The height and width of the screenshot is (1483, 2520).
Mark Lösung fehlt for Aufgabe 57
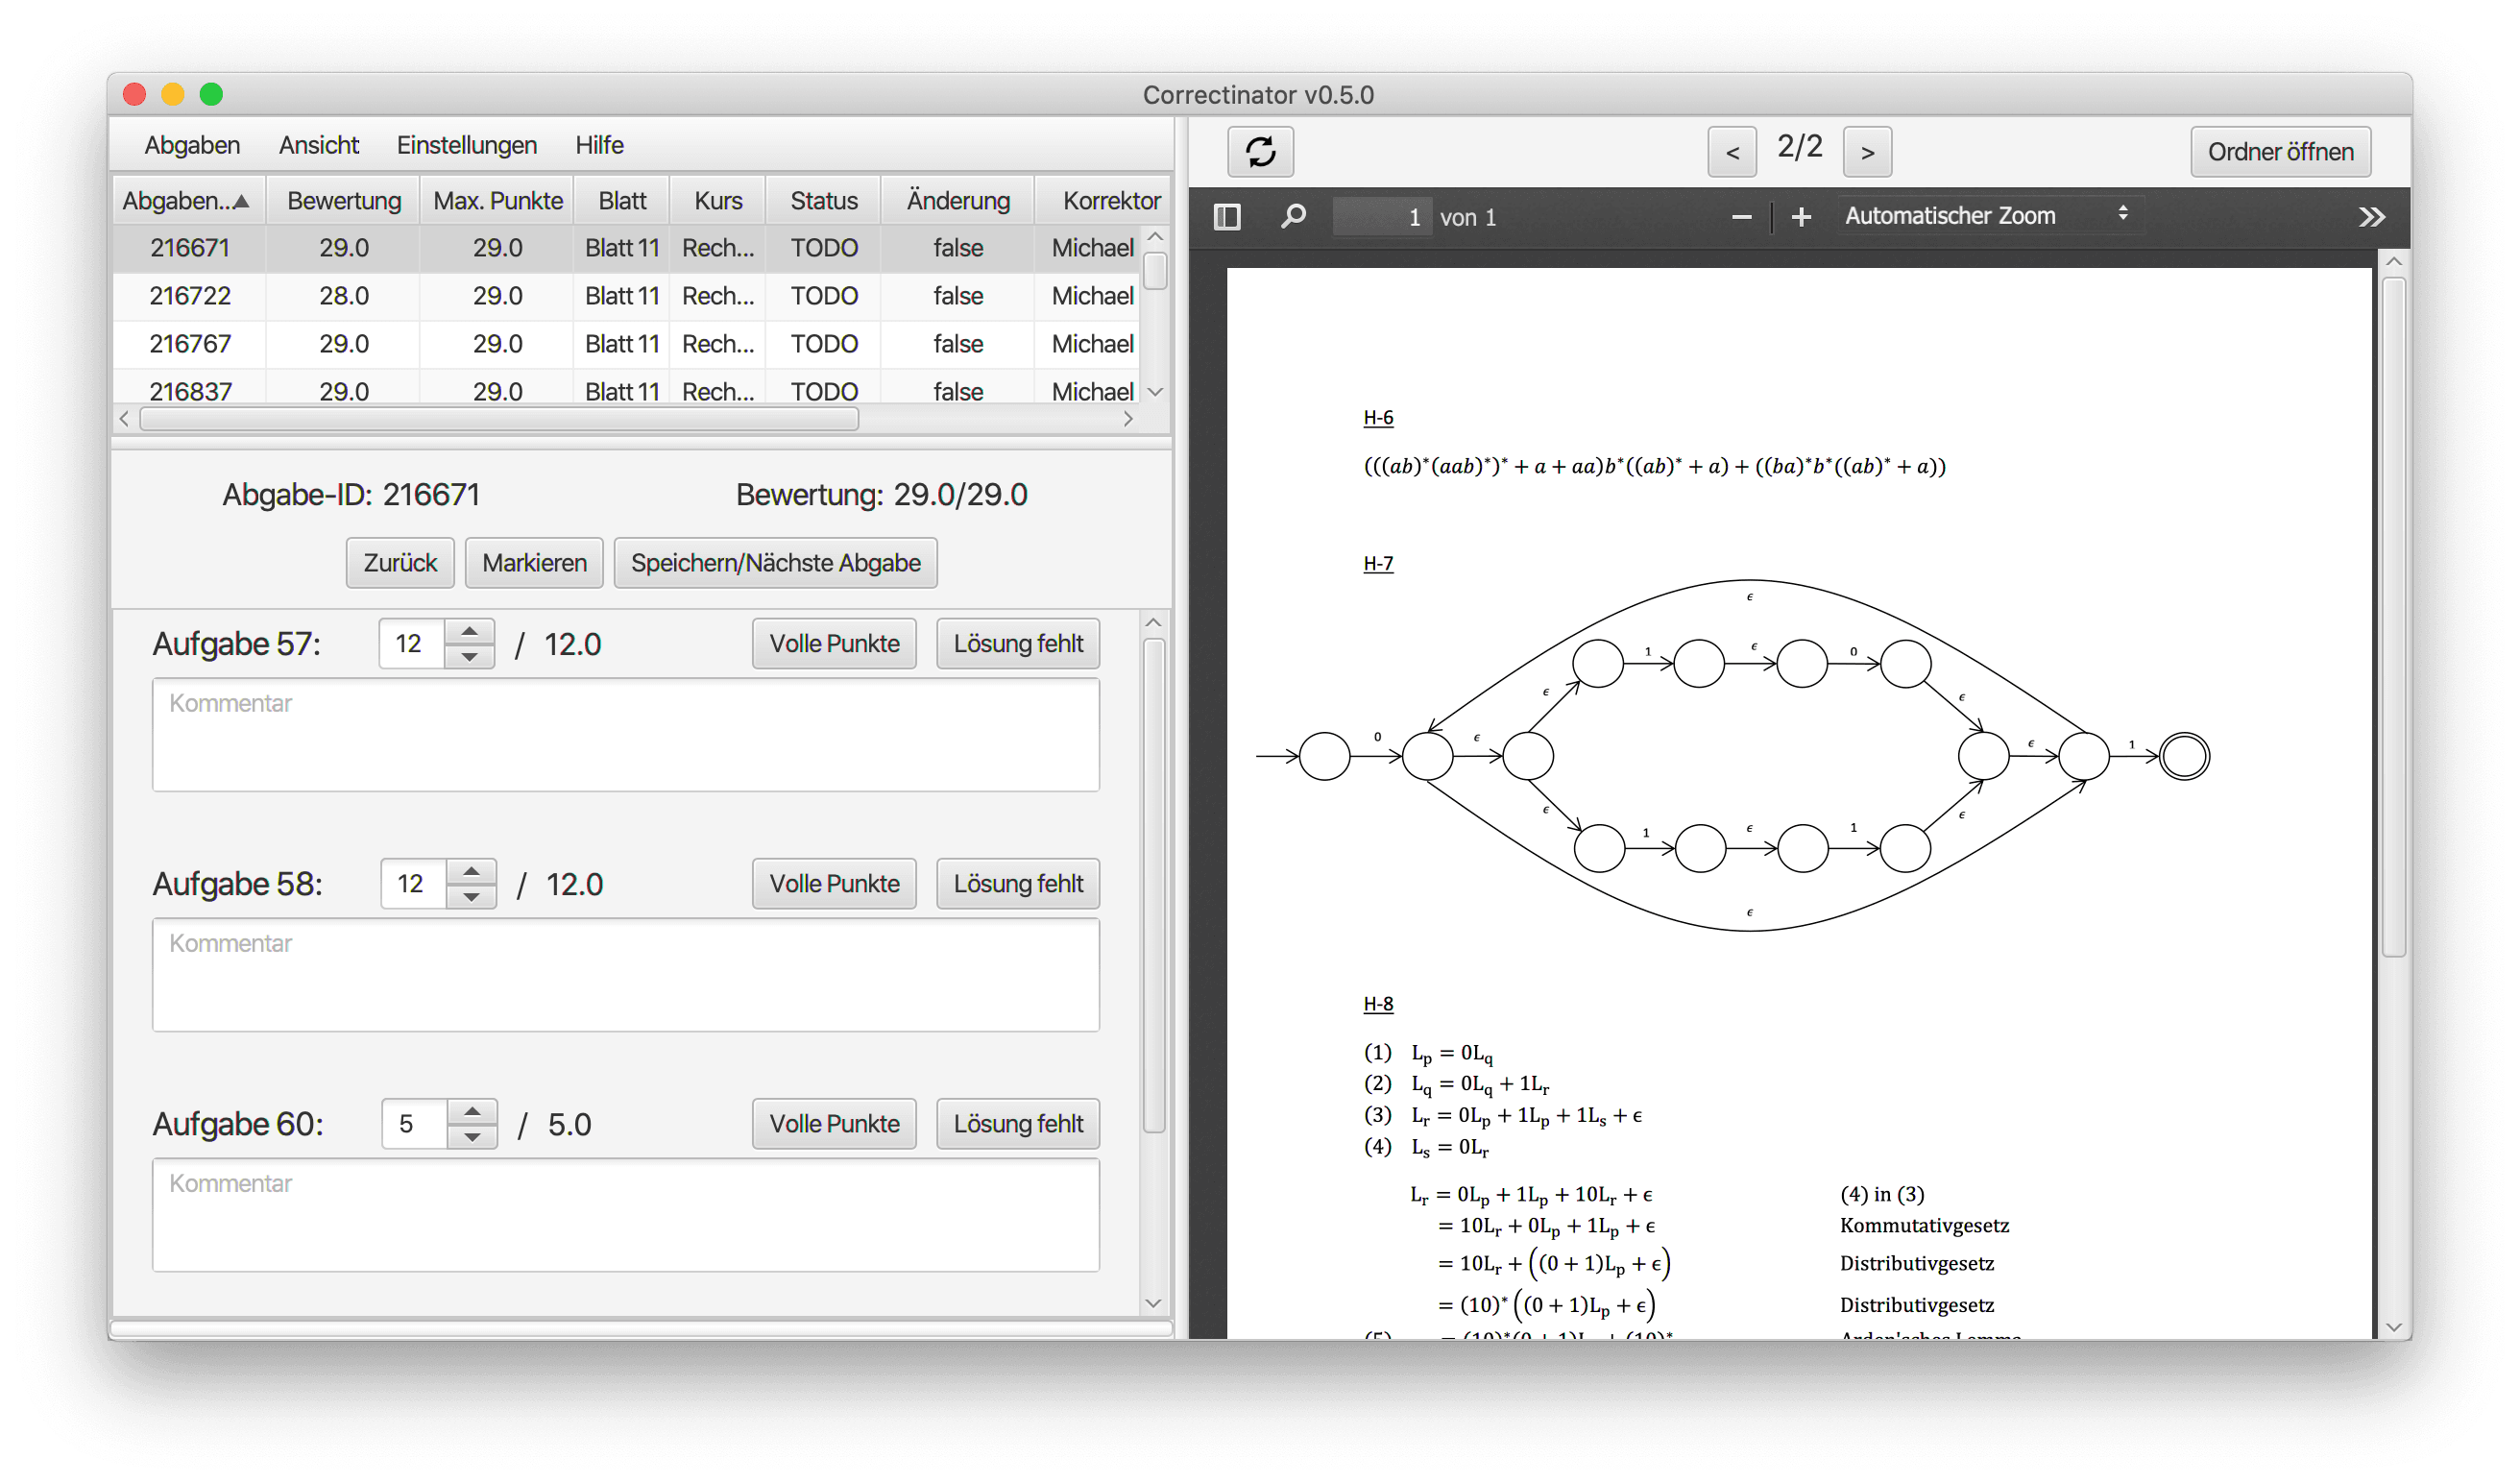(x=1018, y=644)
